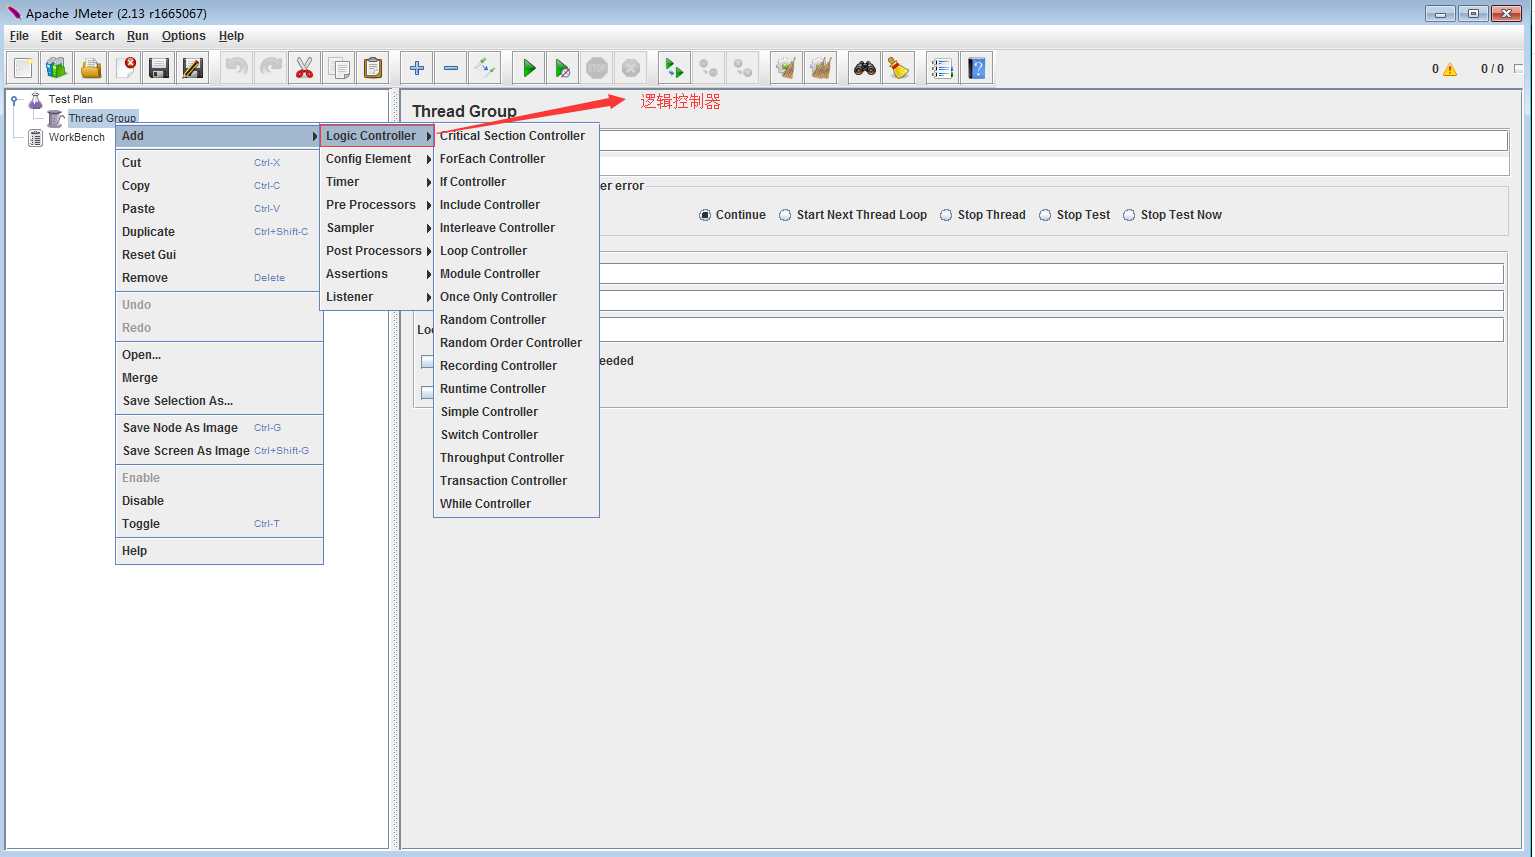This screenshot has width=1535, height=857.
Task: Click the Toggle toolbar icon
Action: click(x=485, y=68)
